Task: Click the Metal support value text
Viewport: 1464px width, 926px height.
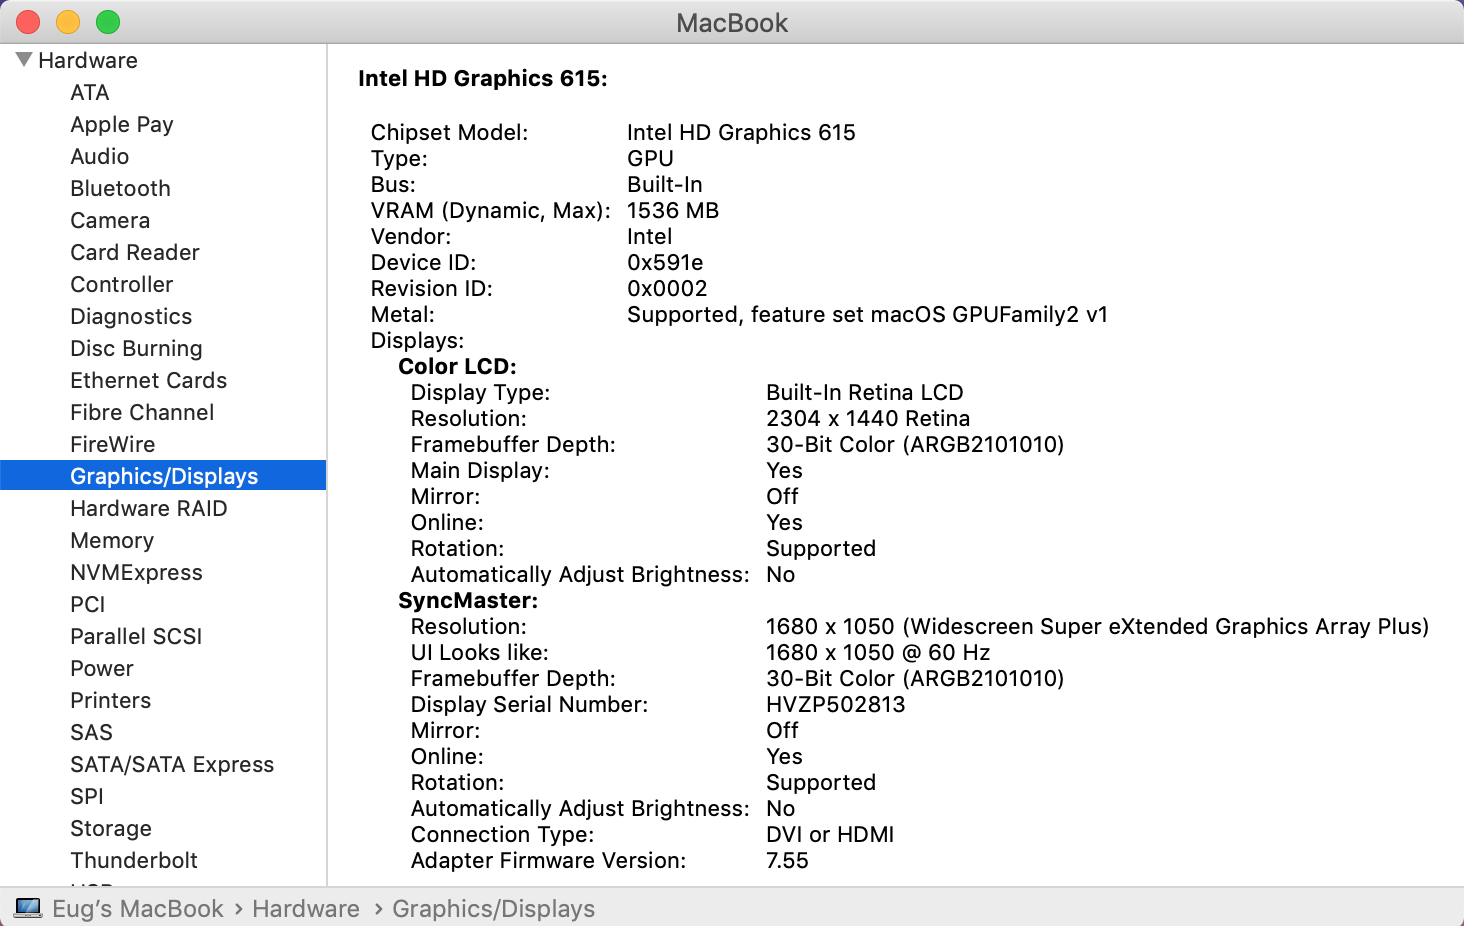Action: coord(867,314)
